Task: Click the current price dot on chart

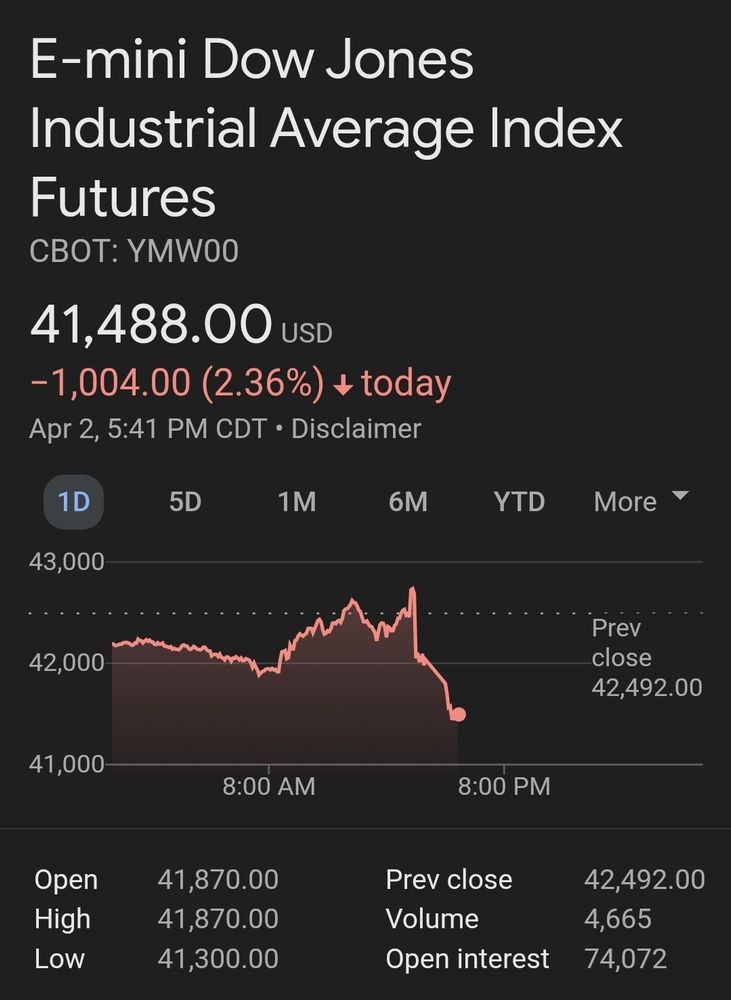Action: coord(458,714)
